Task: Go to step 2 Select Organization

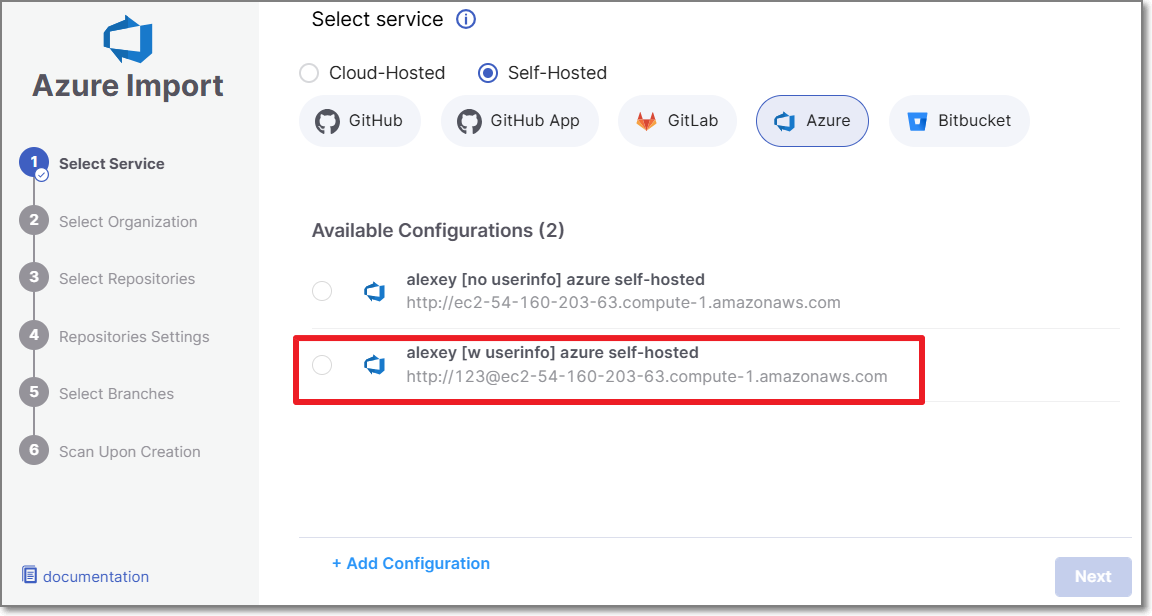Action: (127, 222)
